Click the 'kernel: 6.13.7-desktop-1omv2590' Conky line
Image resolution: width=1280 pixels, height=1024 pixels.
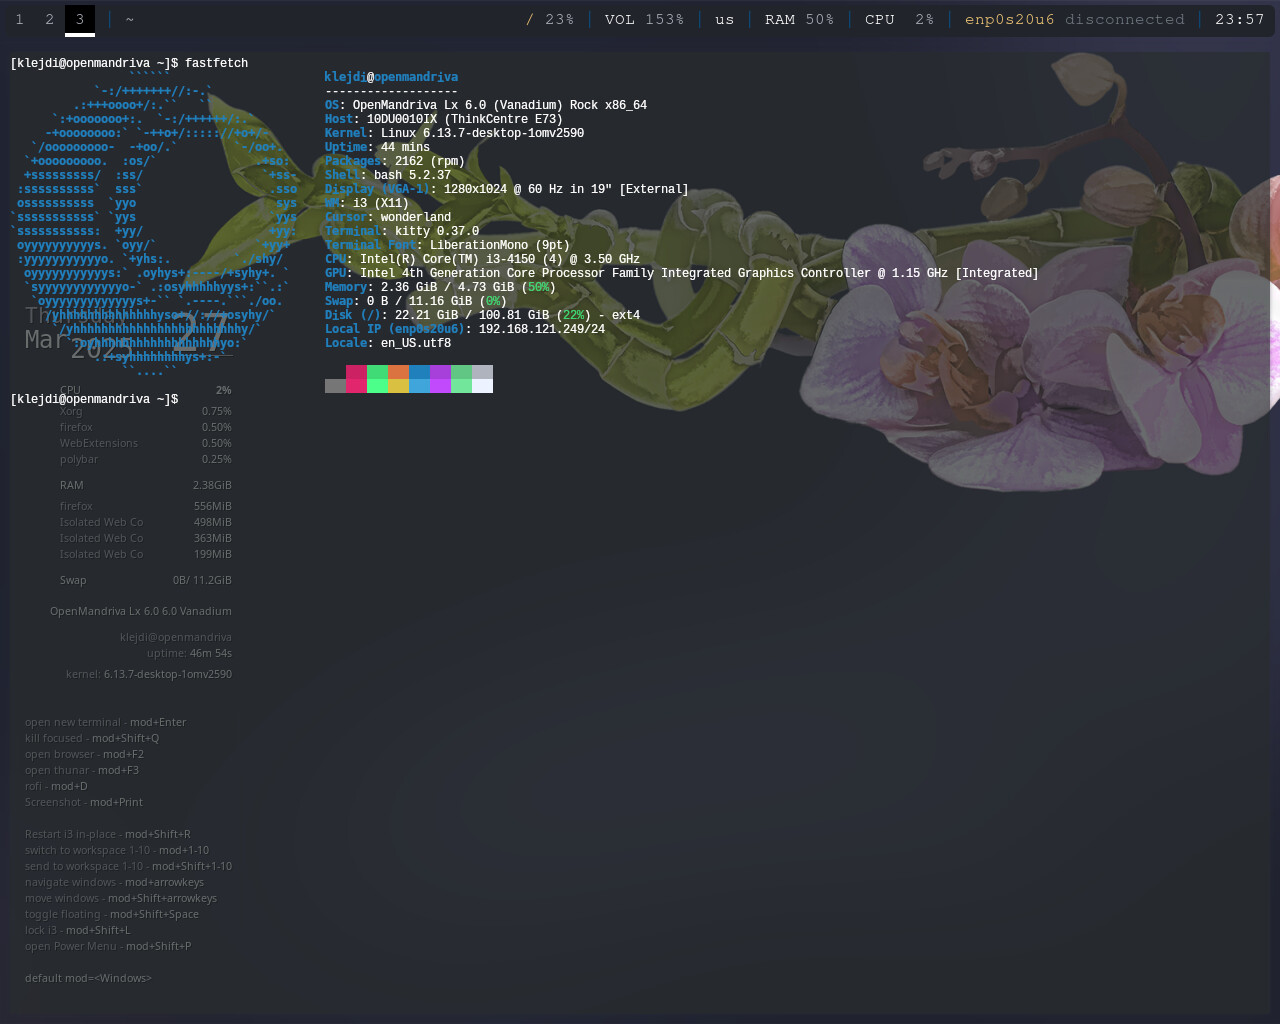tap(149, 674)
